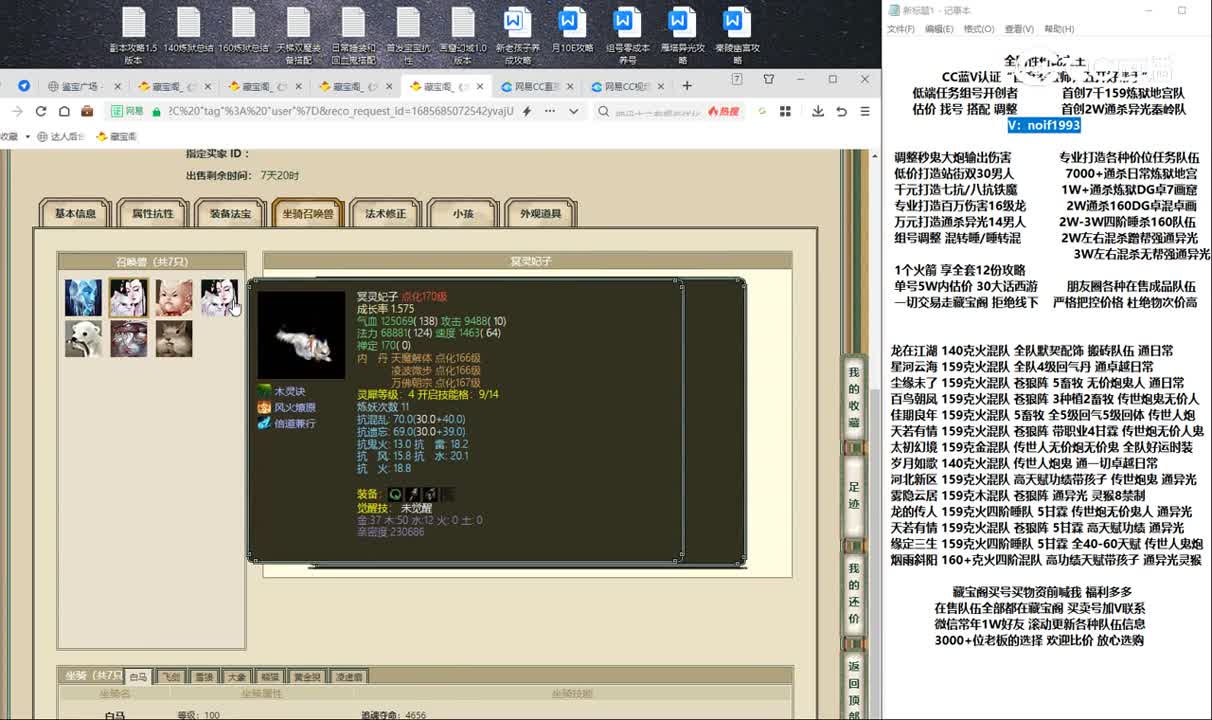Expand the bookmarks 收藏 dropdown arrow
1212x720 pixels.
(27, 136)
